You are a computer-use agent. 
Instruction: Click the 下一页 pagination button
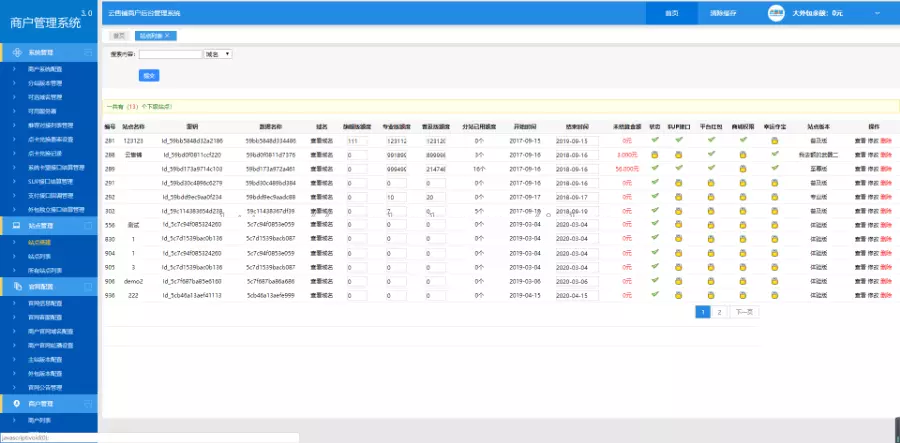pyautogui.click(x=744, y=312)
